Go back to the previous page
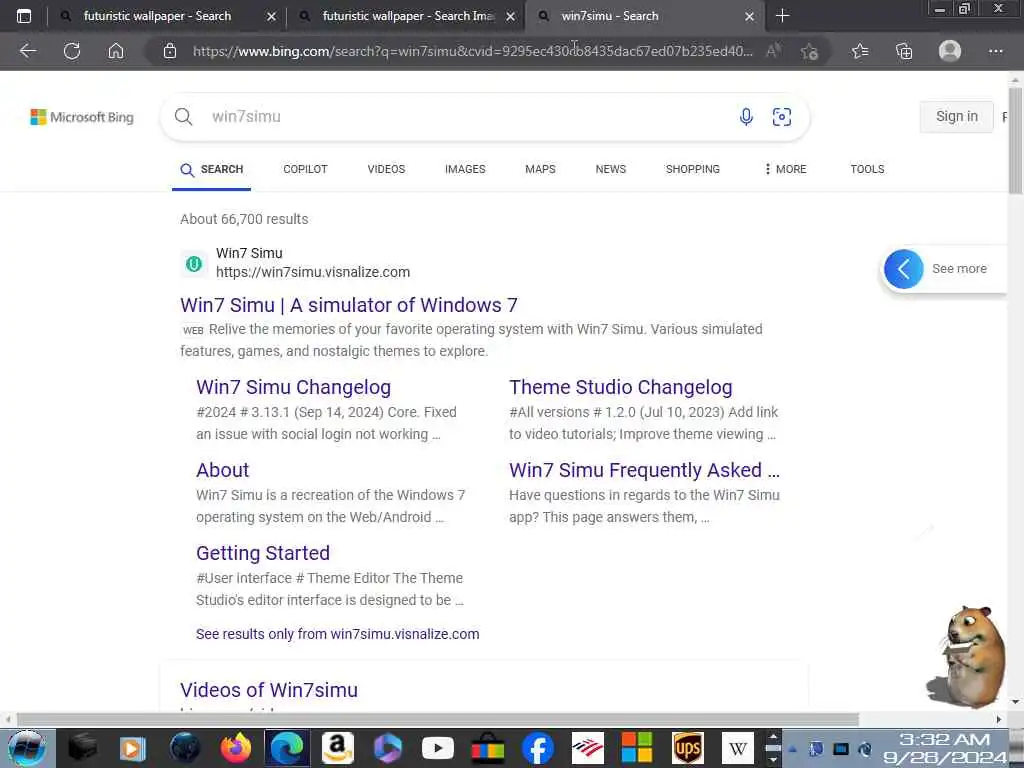The height and width of the screenshot is (768, 1024). pos(27,51)
